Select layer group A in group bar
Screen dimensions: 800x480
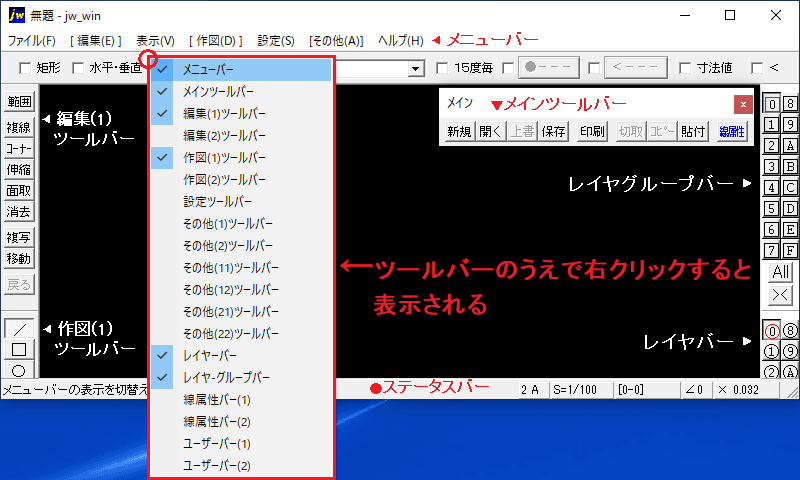click(790, 145)
